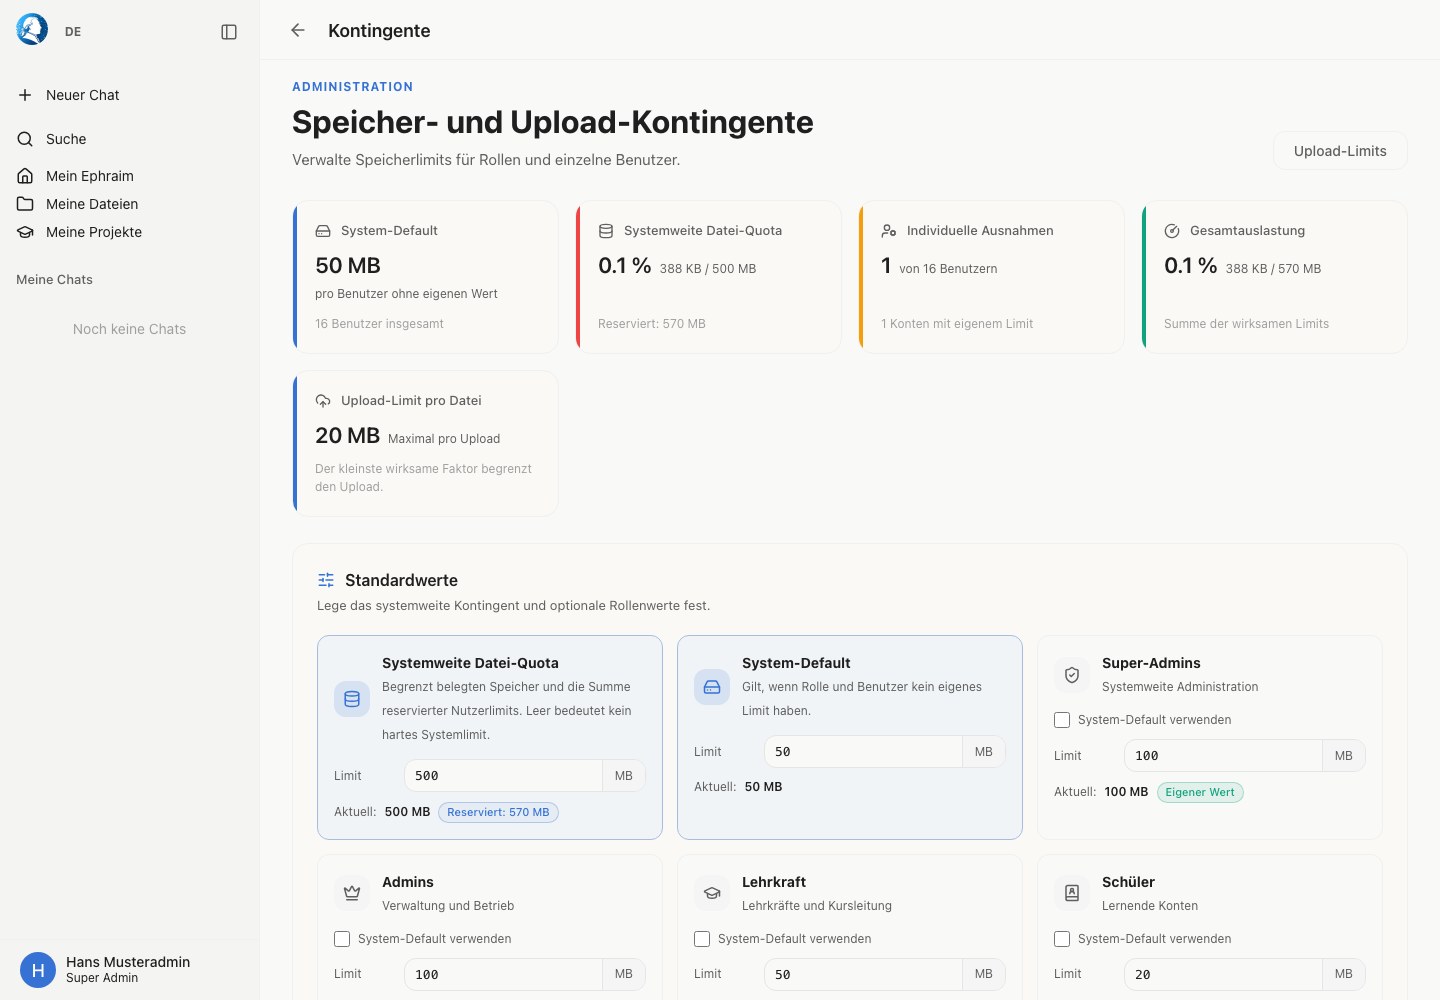This screenshot has height=1000, width=1440.
Task: Click the Schüler limit field showing 20
Action: click(x=1223, y=975)
